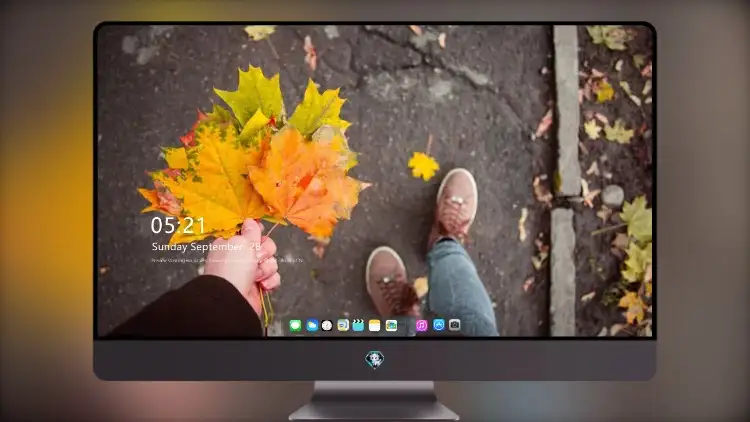This screenshot has width=750, height=422.
Task: Open the yellow Notes app in the dock
Action: click(x=375, y=326)
